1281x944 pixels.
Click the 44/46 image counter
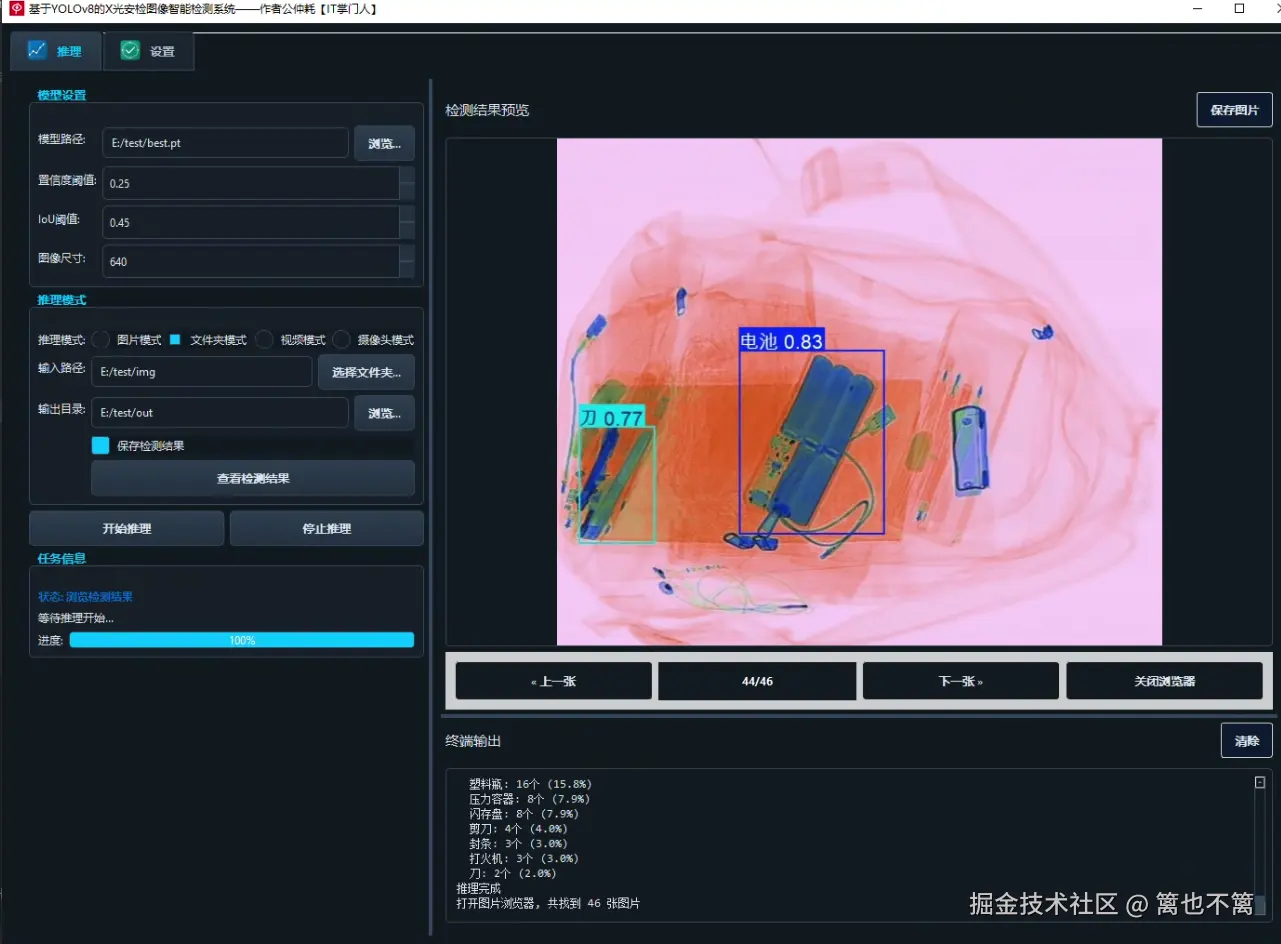[757, 681]
